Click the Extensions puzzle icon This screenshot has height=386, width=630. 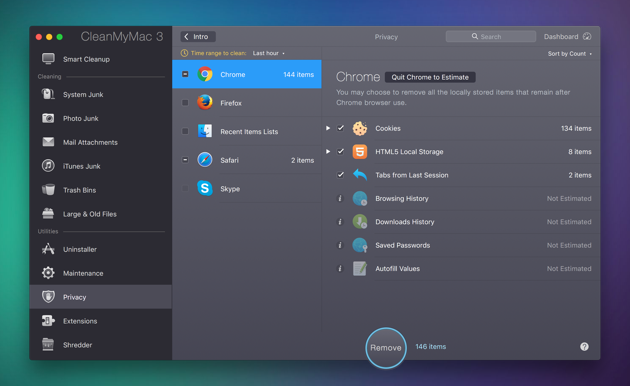coord(48,321)
